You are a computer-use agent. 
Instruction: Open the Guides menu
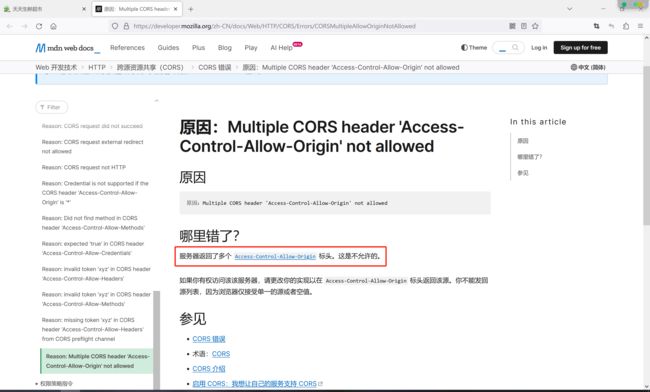click(x=168, y=48)
